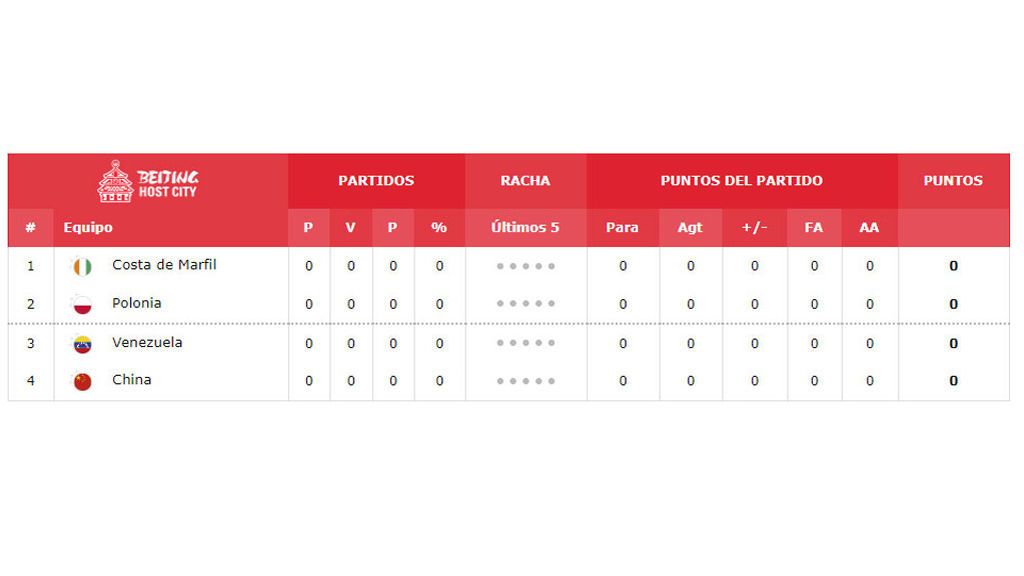The image size is (1024, 576).
Task: Select the PARTIDOS header group
Action: click(376, 181)
